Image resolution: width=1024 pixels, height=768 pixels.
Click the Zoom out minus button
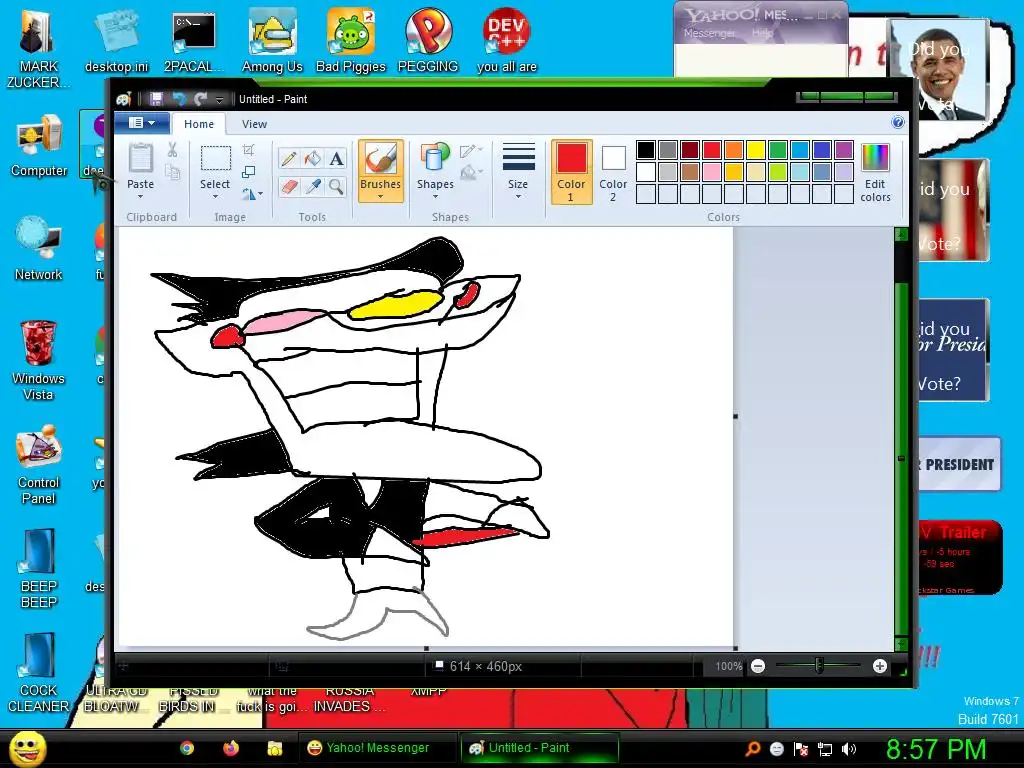pyautogui.click(x=758, y=666)
